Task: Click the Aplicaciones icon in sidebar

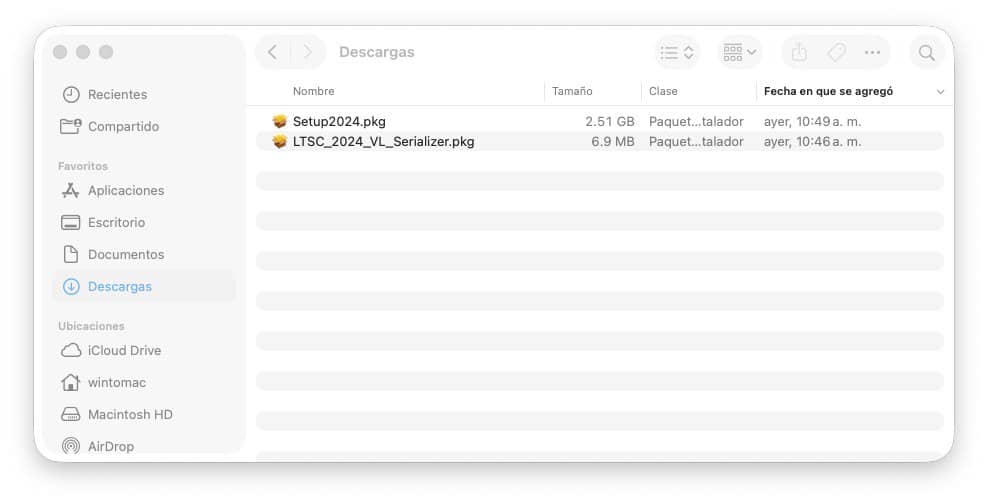Action: pos(71,190)
